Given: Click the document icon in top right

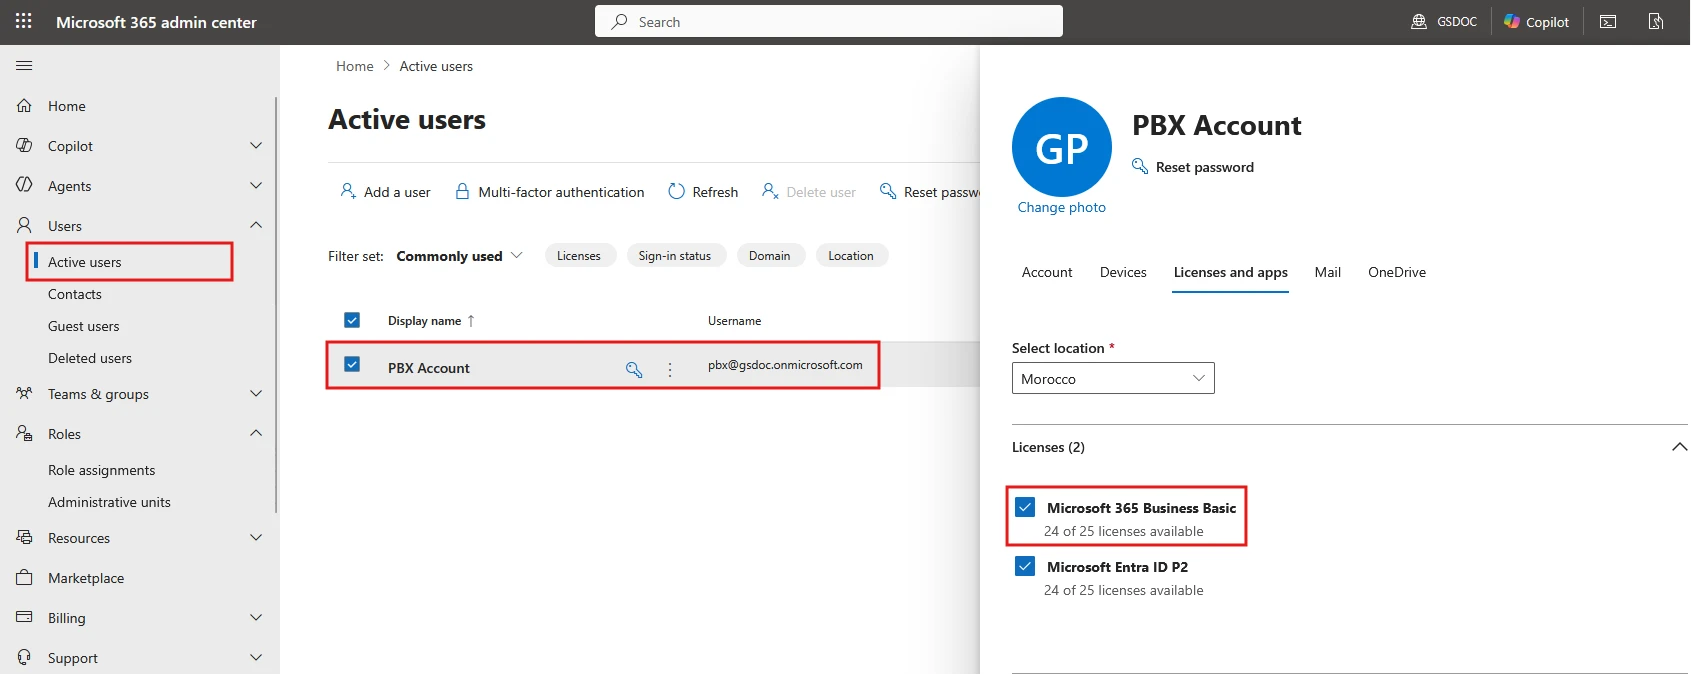Looking at the screenshot, I should click(x=1656, y=21).
